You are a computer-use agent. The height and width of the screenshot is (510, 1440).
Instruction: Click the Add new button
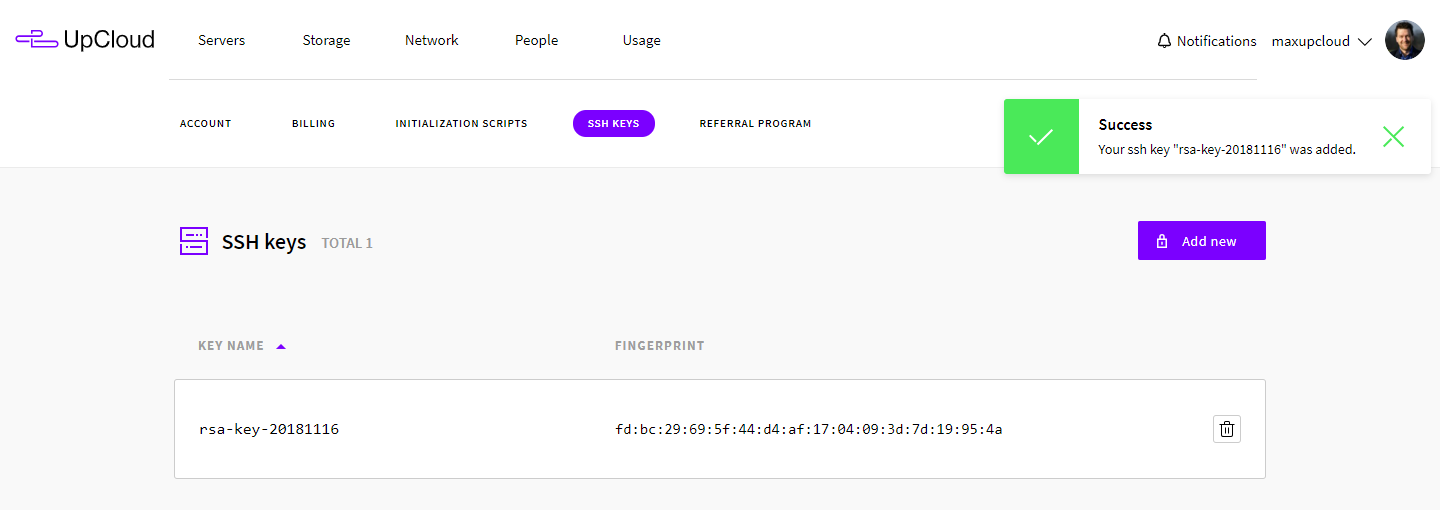(x=1201, y=241)
